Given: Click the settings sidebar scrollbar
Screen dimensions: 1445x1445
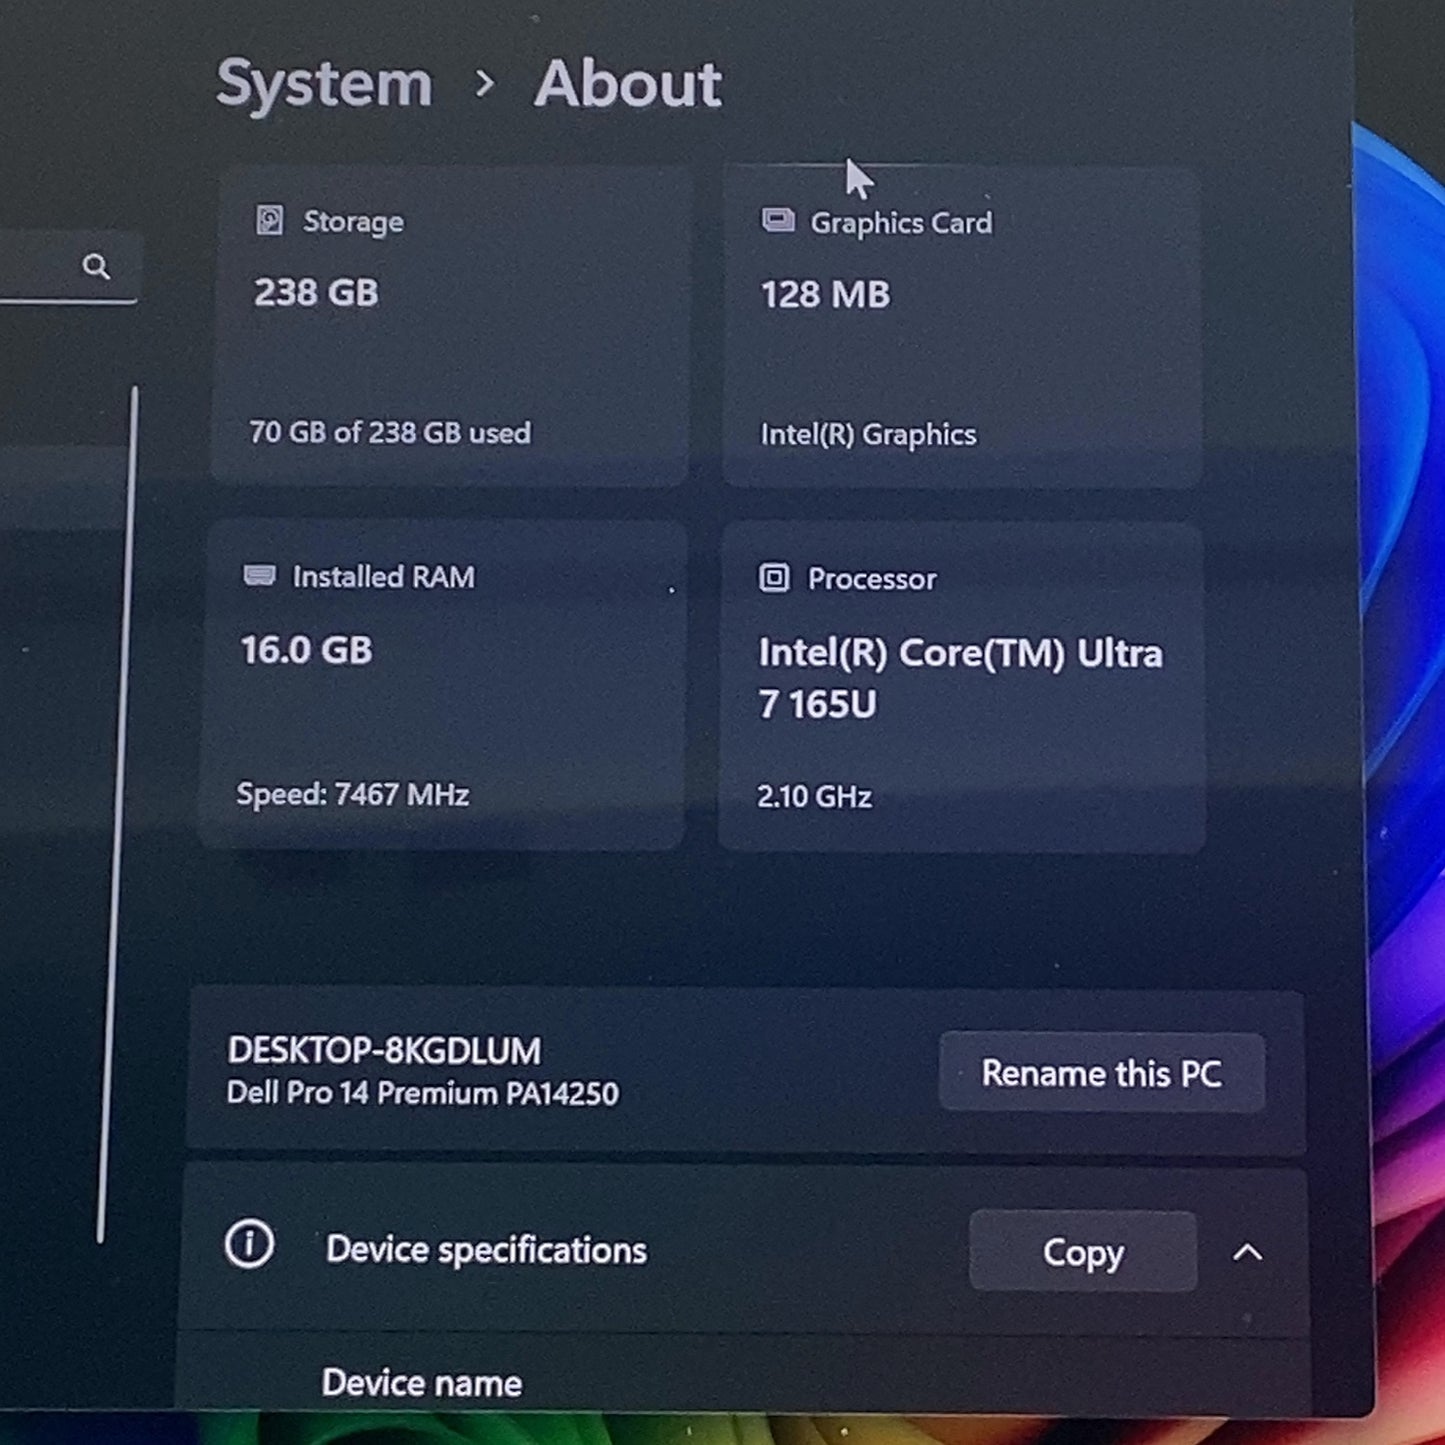Looking at the screenshot, I should pos(118,814).
